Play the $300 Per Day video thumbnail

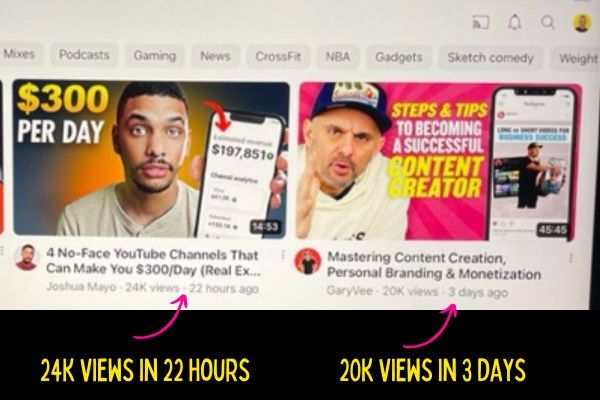[151, 158]
